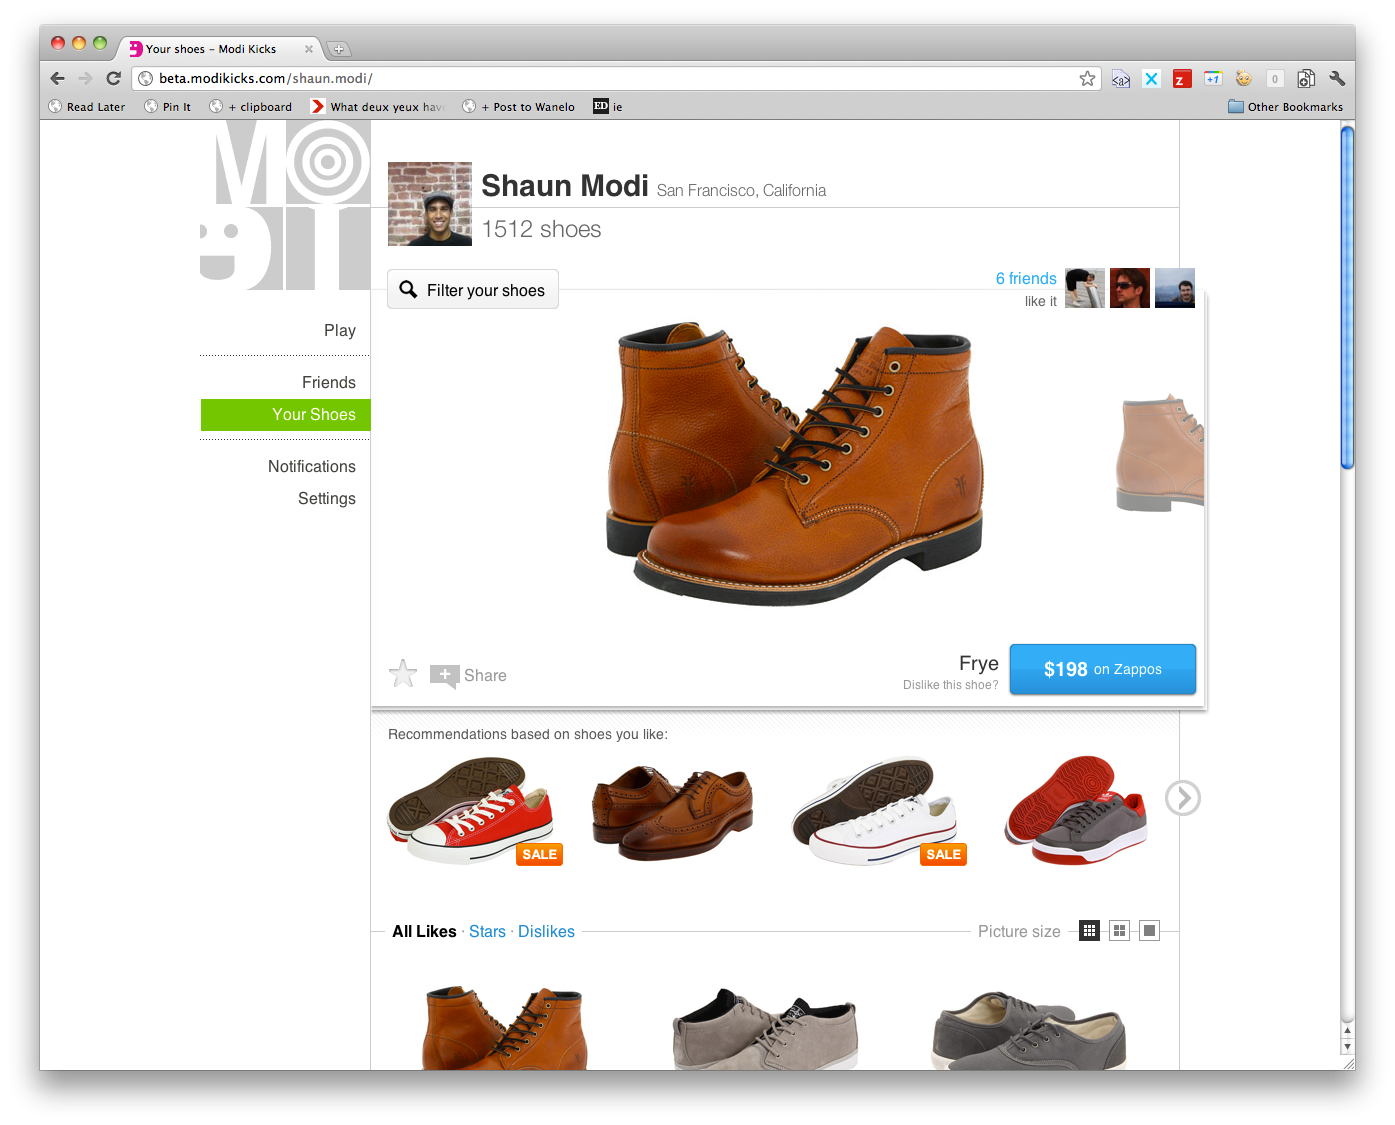Mark dislike via Dislike this shoe link
Screen dimensions: 1395x1125
click(950, 684)
